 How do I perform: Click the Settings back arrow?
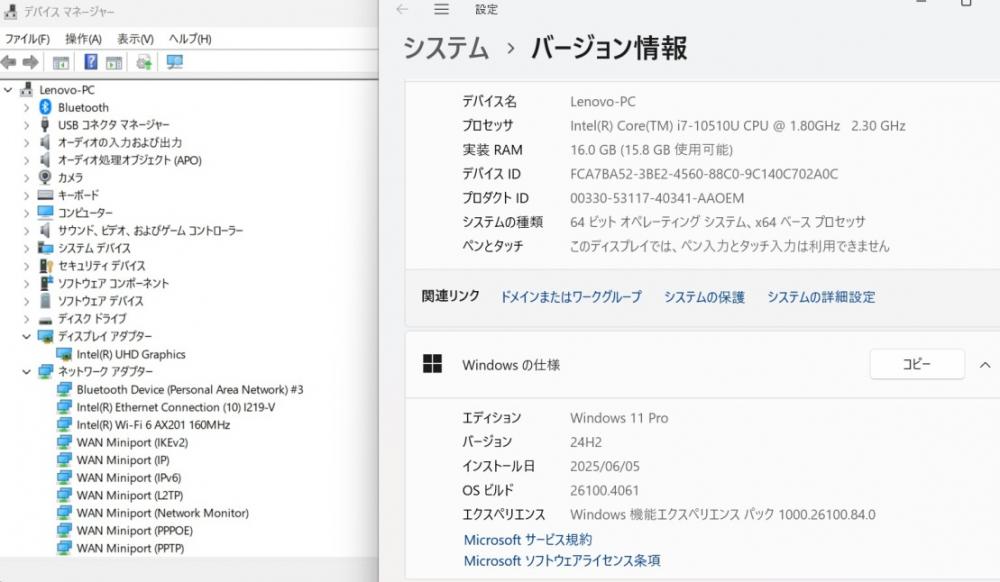coord(402,9)
